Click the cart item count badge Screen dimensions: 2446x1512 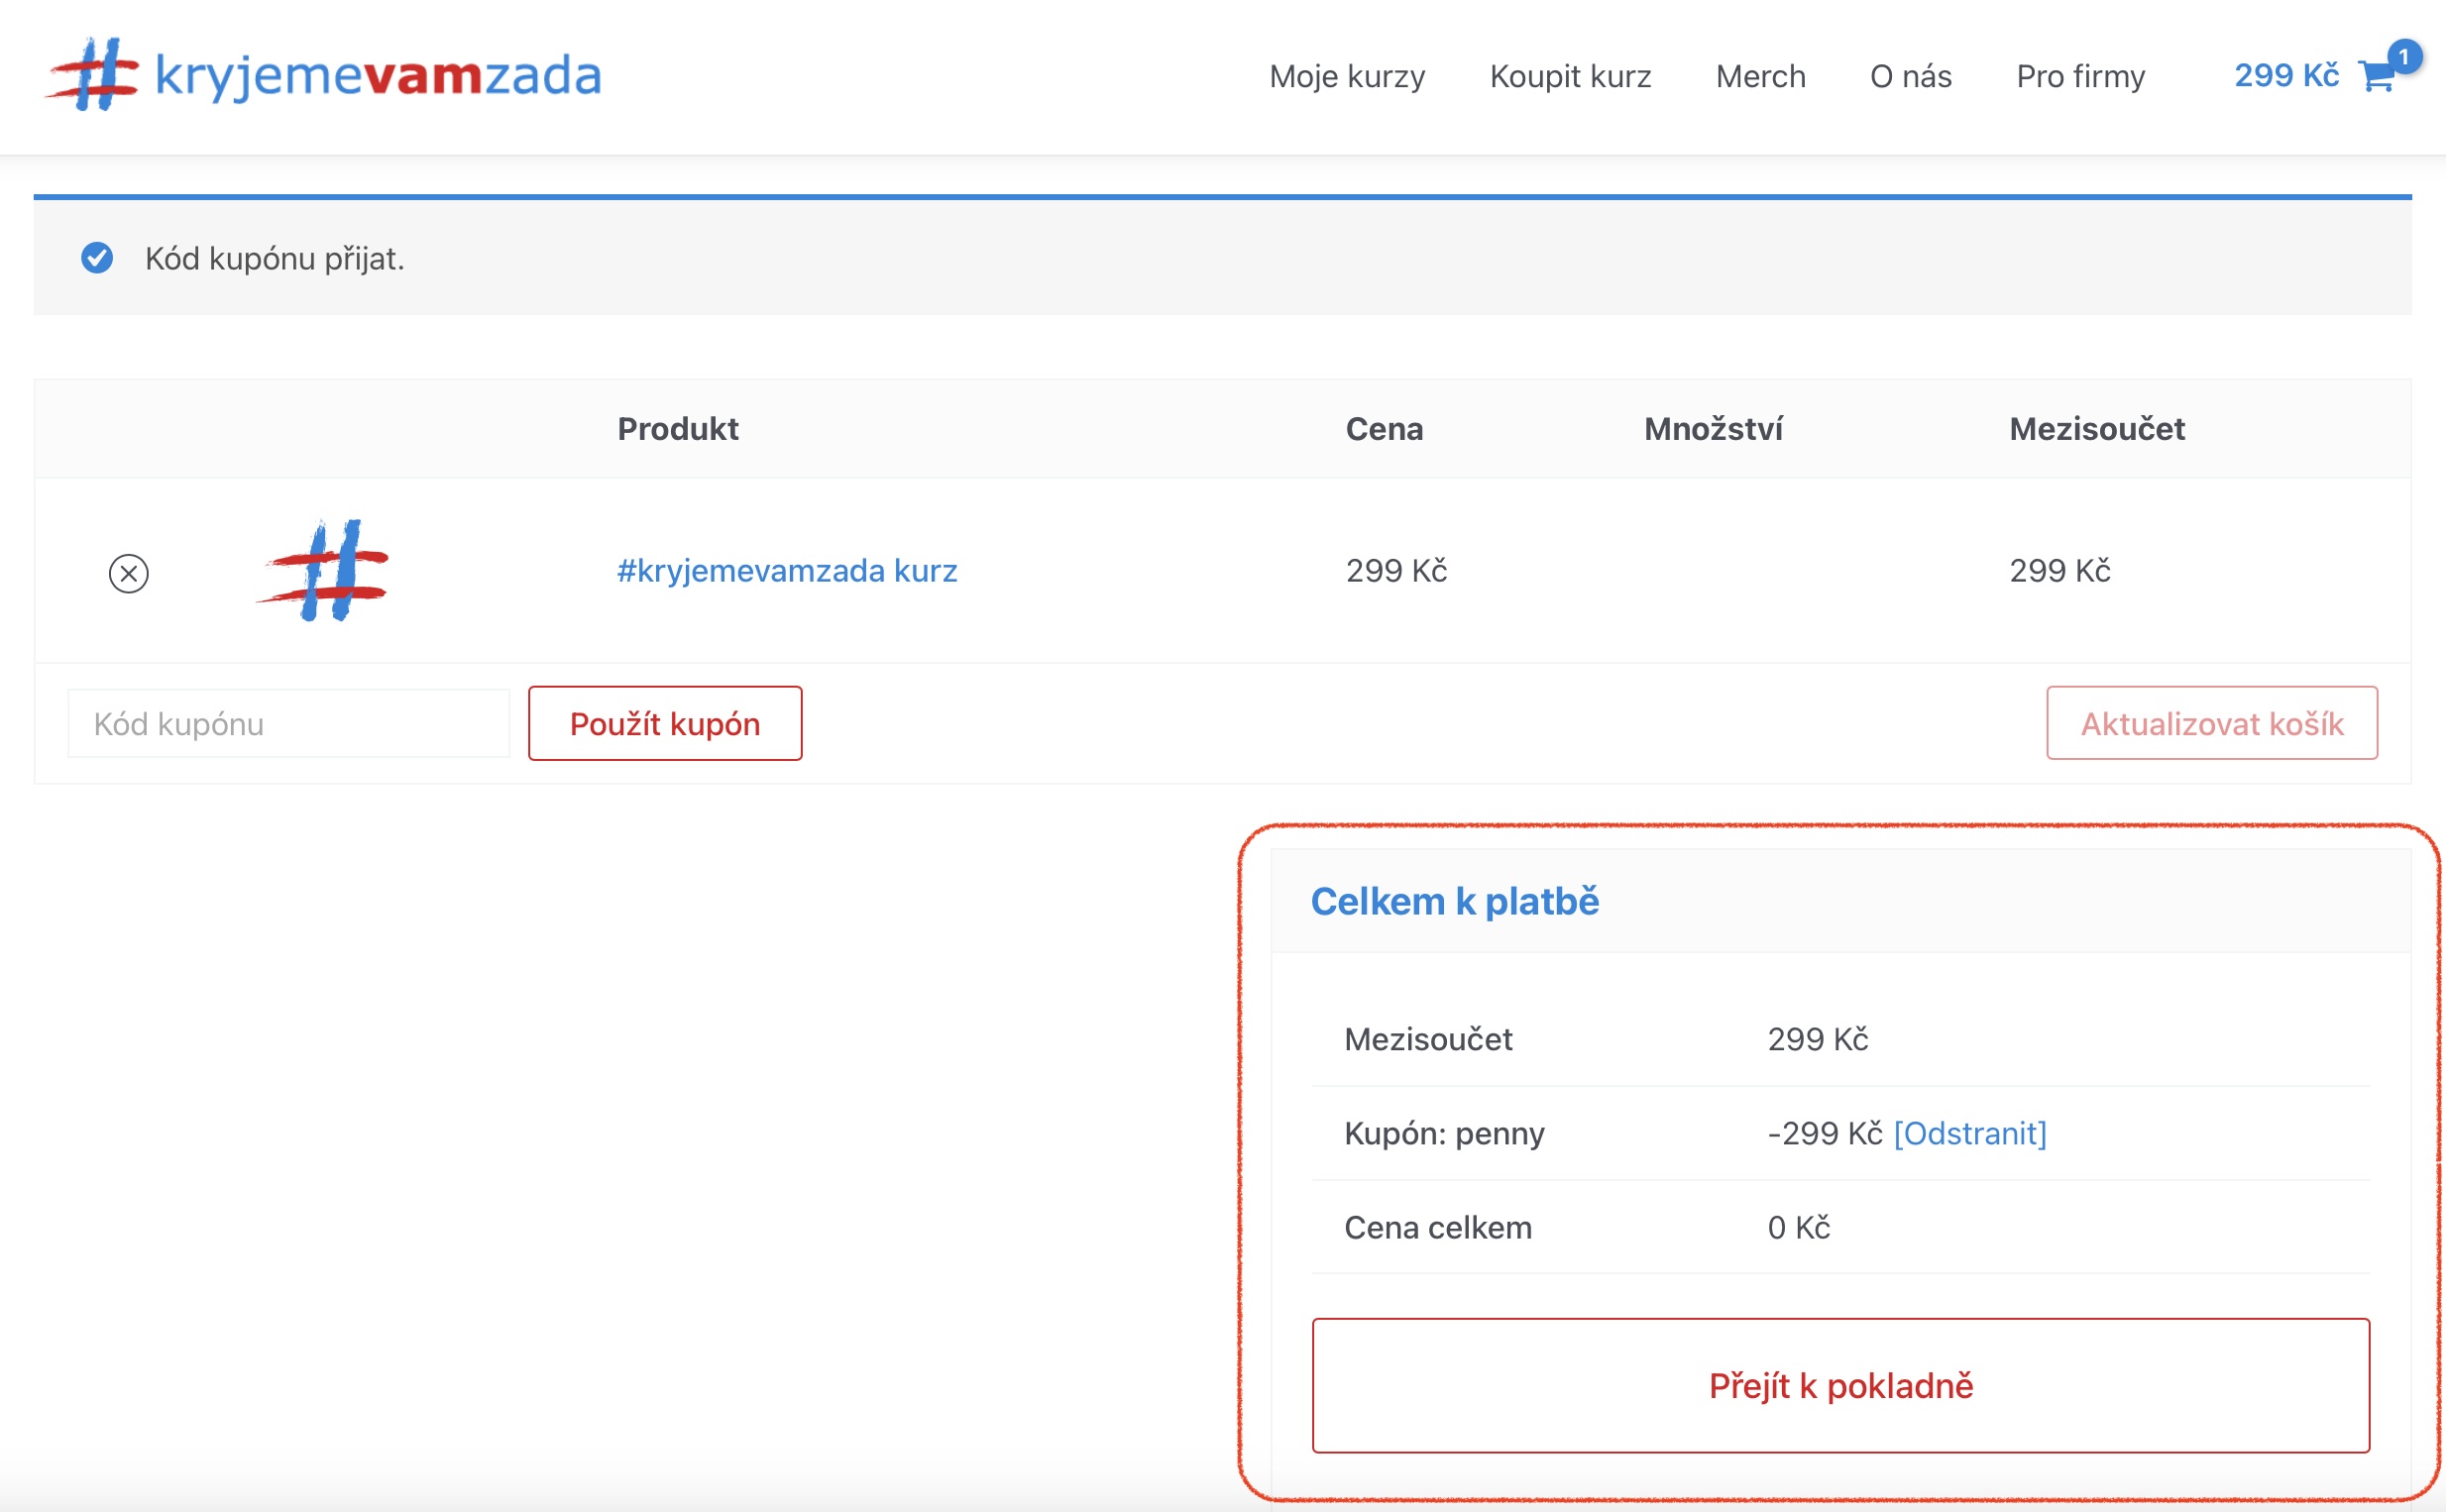tap(2404, 57)
